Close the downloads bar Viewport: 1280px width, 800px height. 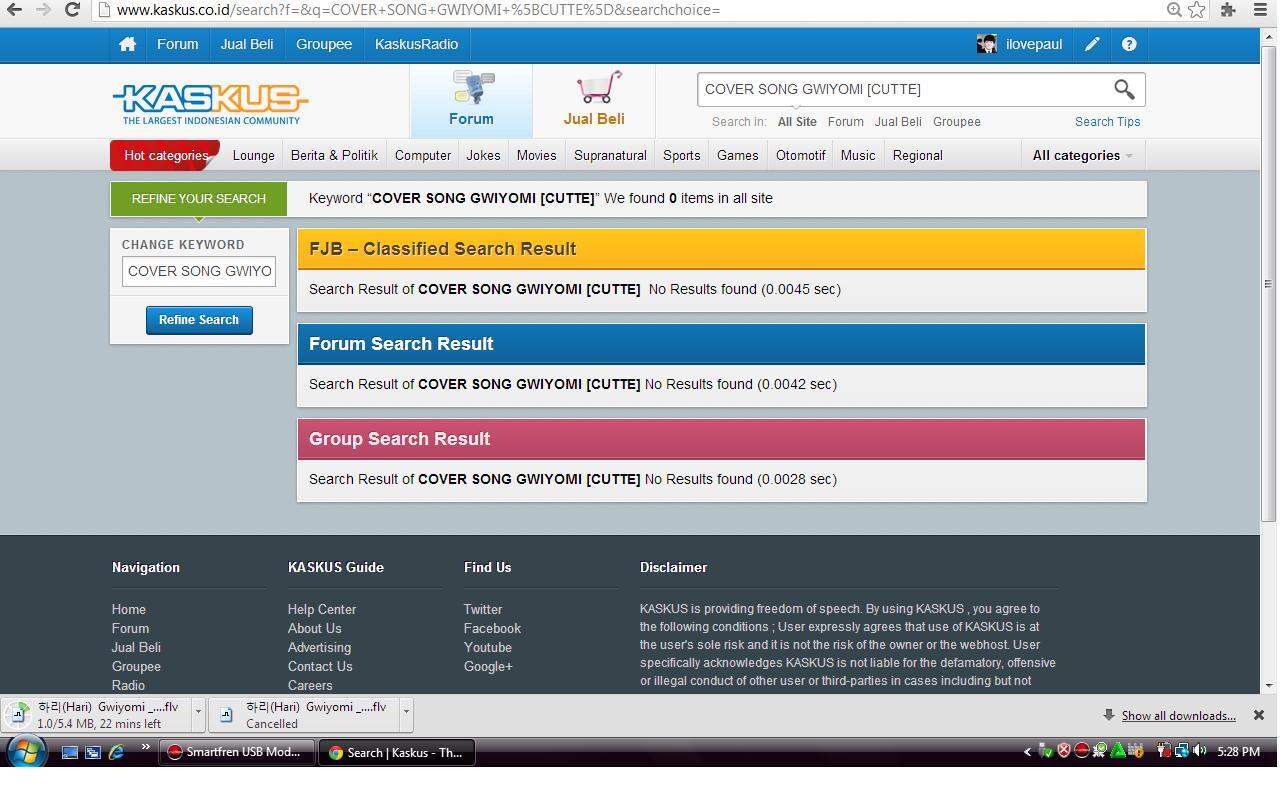click(1259, 715)
